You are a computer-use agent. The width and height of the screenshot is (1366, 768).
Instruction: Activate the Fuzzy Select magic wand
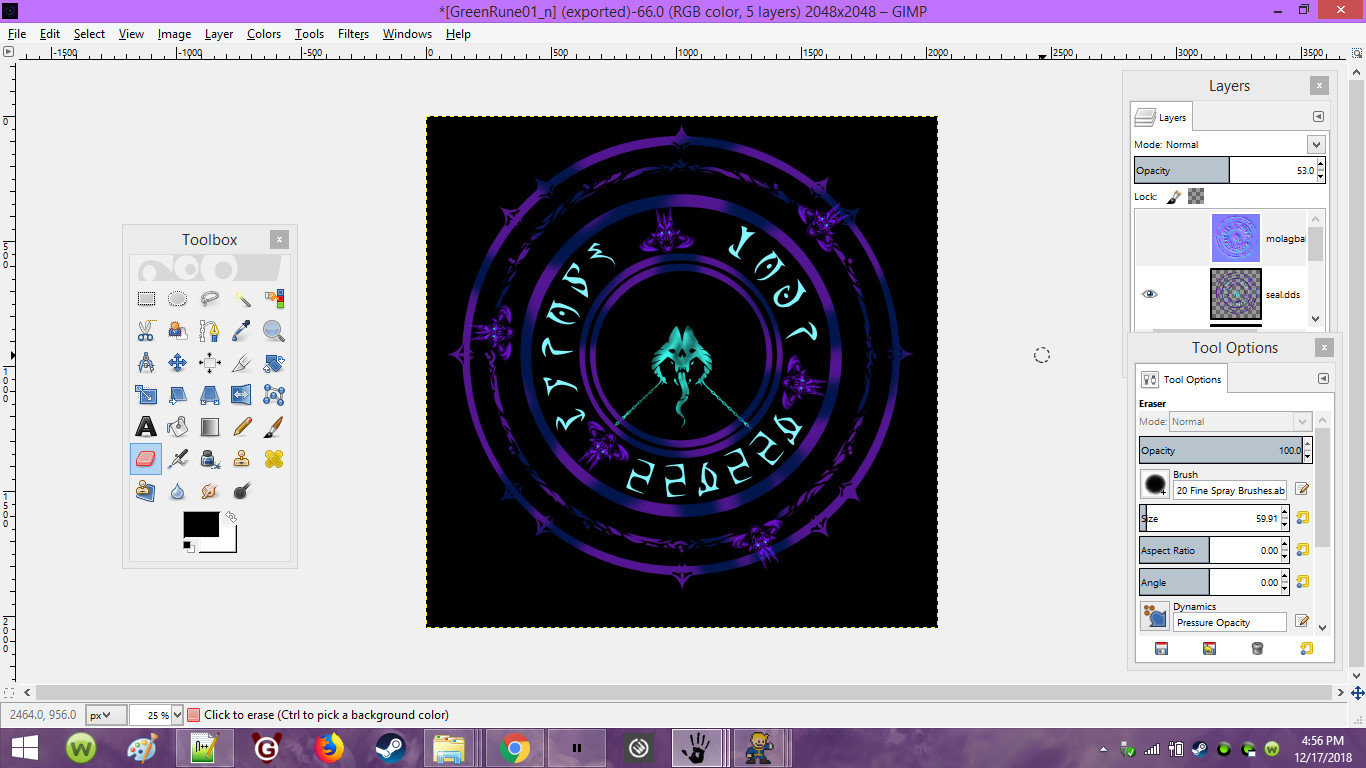click(242, 298)
